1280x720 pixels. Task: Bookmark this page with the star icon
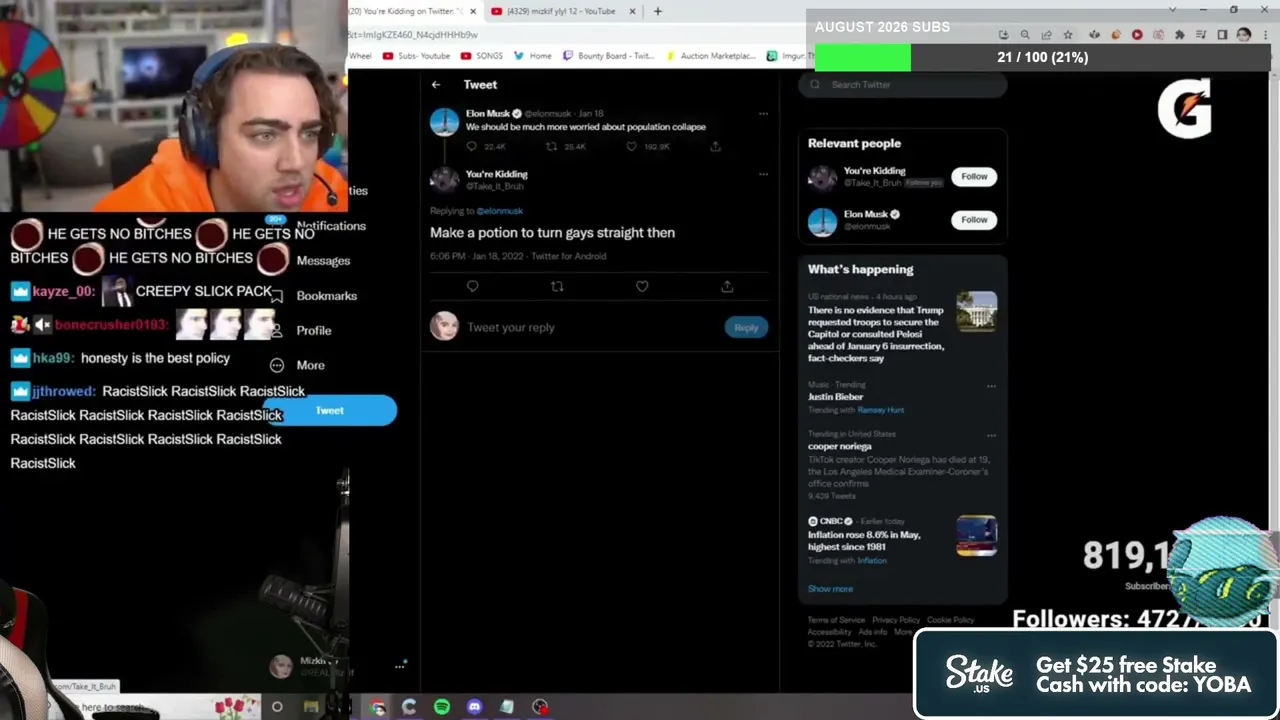[1068, 35]
